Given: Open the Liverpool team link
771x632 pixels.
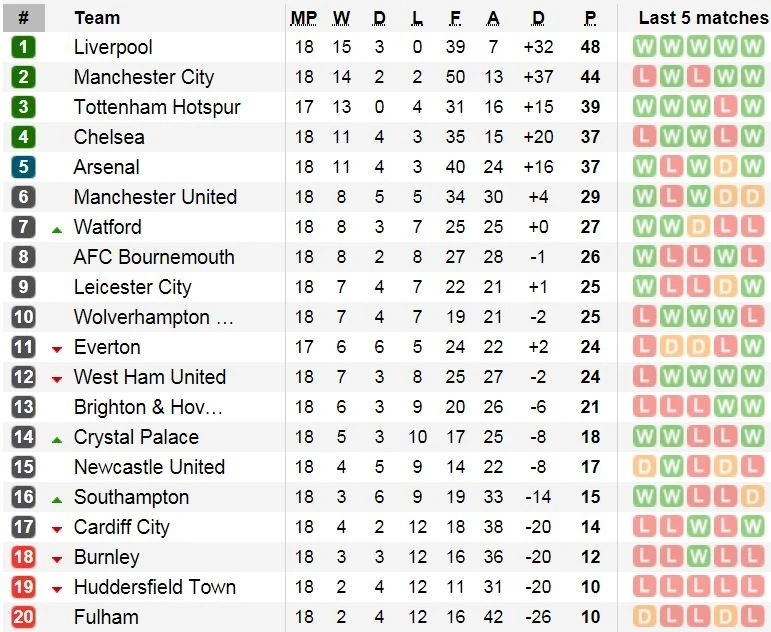Looking at the screenshot, I should (113, 47).
